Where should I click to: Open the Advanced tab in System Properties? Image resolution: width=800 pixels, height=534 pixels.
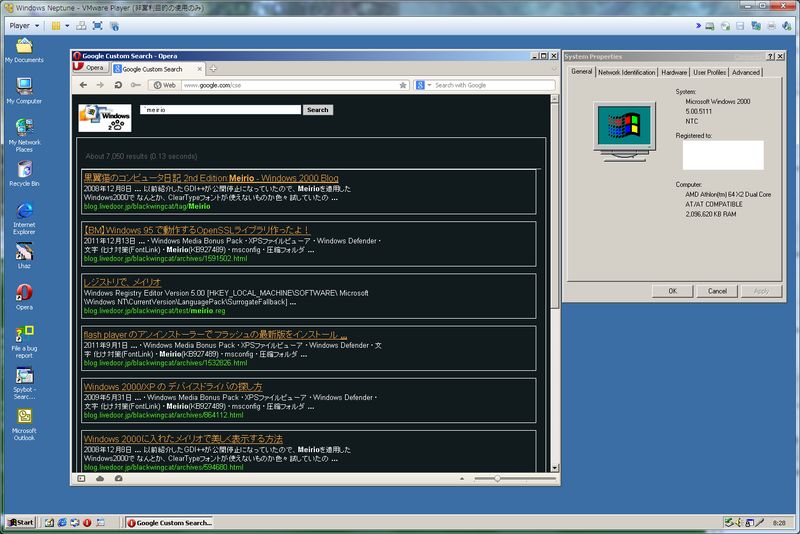click(745, 72)
